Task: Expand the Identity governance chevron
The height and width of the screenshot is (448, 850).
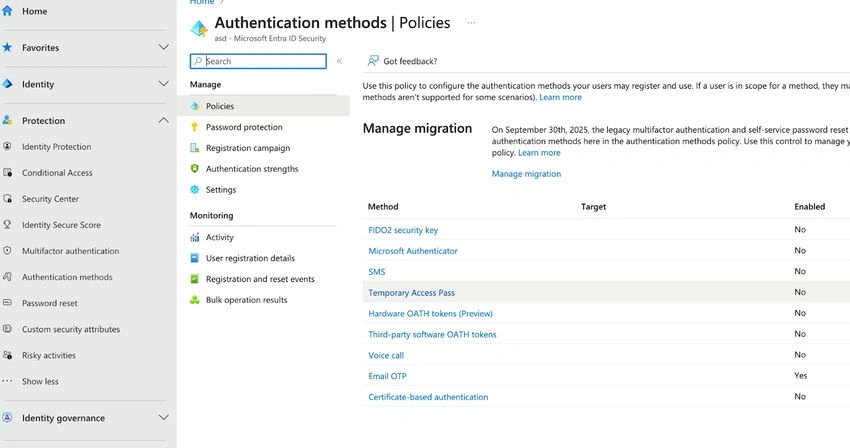Action: pos(163,417)
